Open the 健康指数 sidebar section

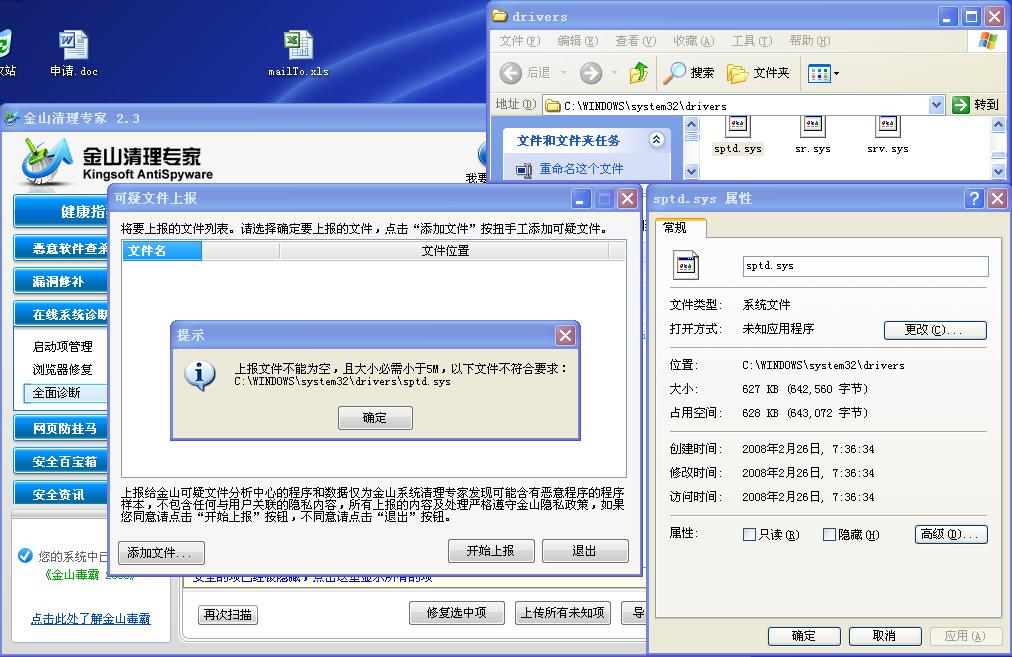(61, 211)
